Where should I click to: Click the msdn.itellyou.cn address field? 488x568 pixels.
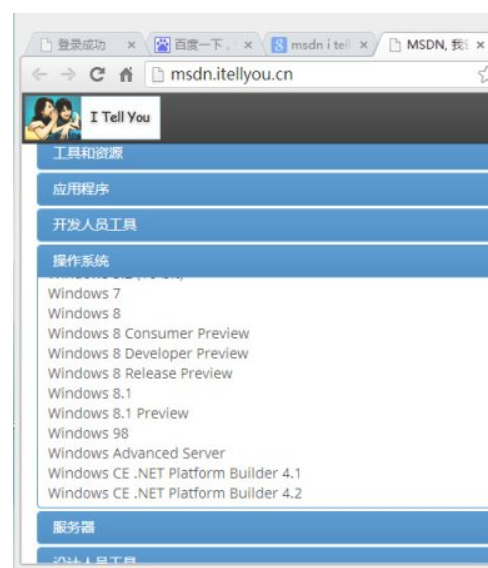click(317, 75)
